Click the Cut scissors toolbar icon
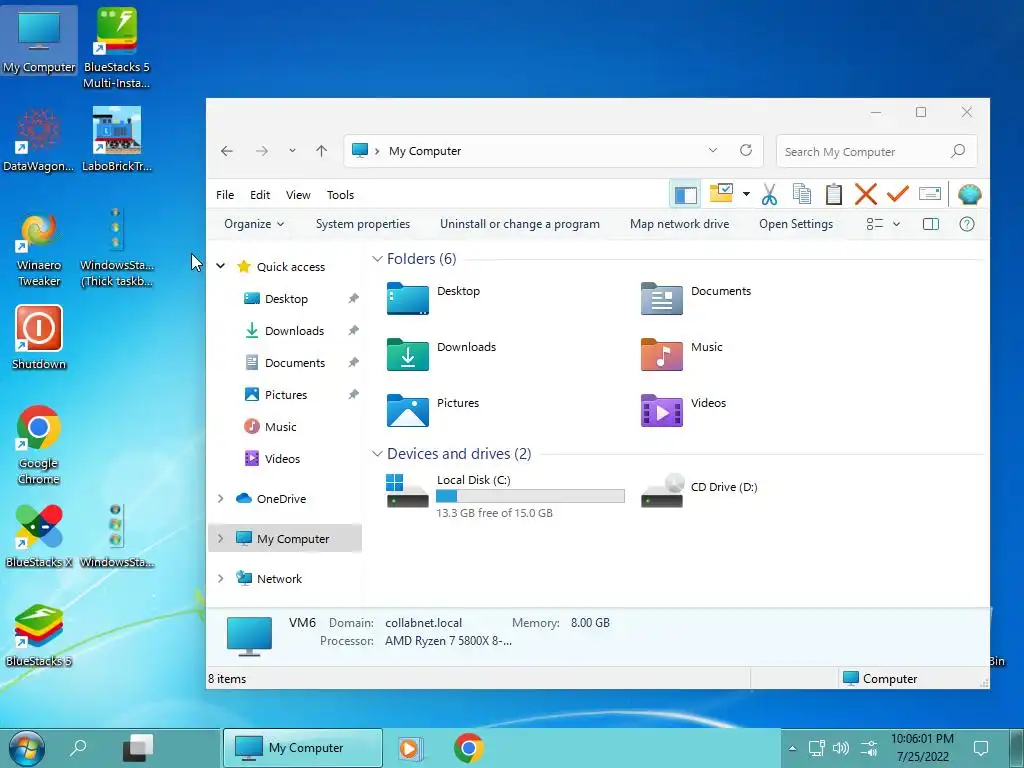 click(x=769, y=195)
